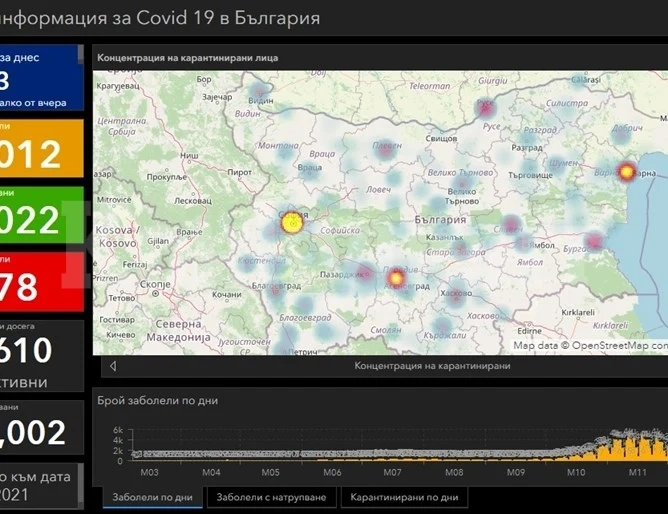Switch to 'Заболели по дни' tab
The image size is (668, 514).
pos(153,497)
